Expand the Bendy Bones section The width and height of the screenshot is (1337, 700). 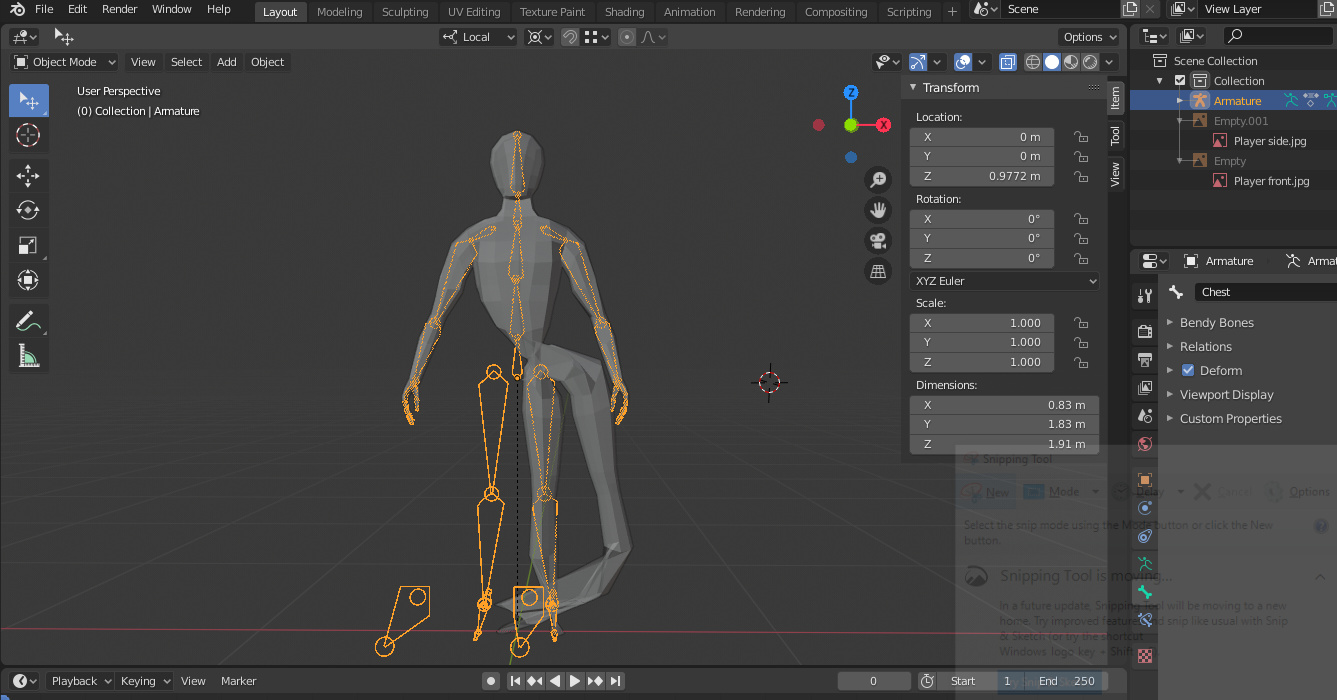pyautogui.click(x=1208, y=322)
